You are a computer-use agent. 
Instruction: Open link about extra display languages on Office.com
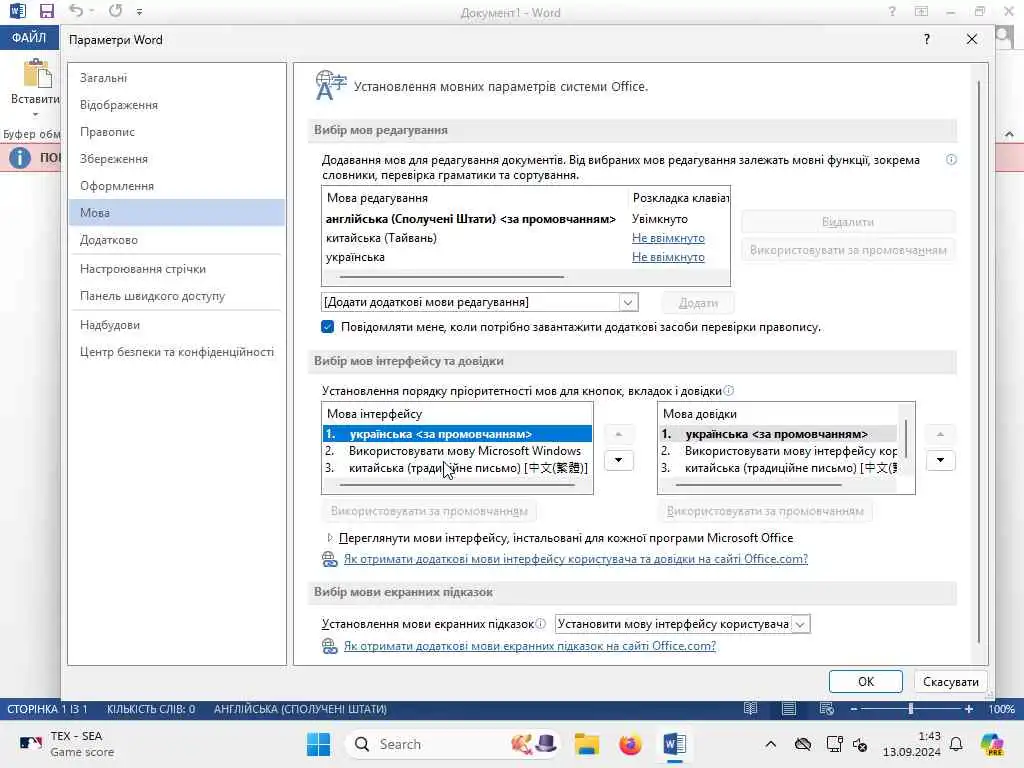pos(575,559)
